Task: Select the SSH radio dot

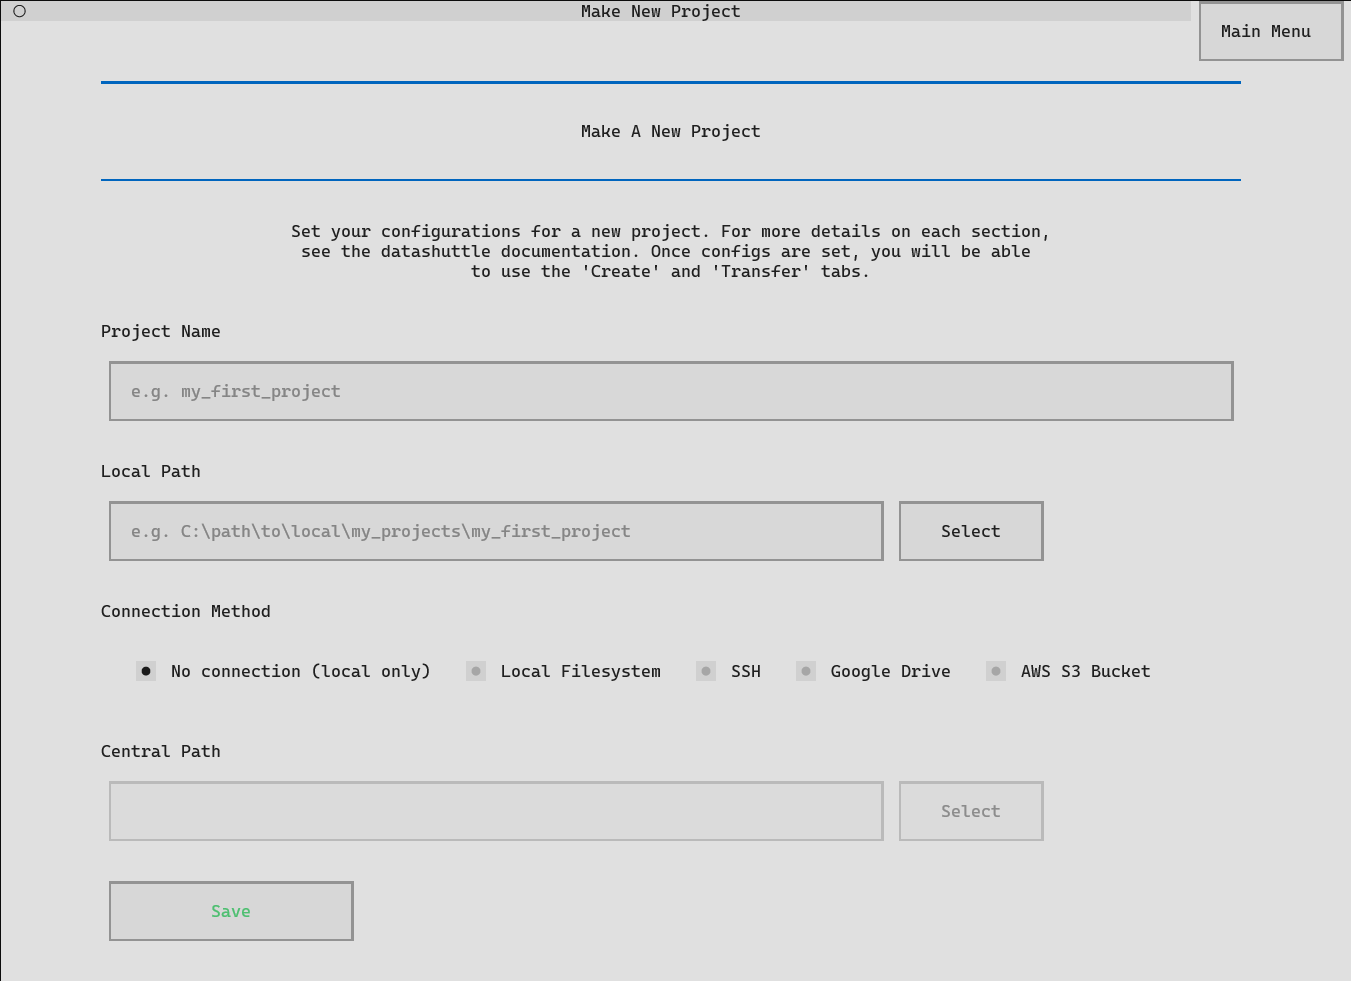Action: [x=706, y=671]
